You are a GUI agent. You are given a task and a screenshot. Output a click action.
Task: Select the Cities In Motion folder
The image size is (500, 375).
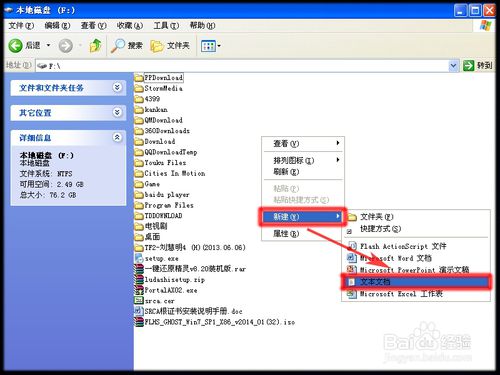click(x=170, y=173)
